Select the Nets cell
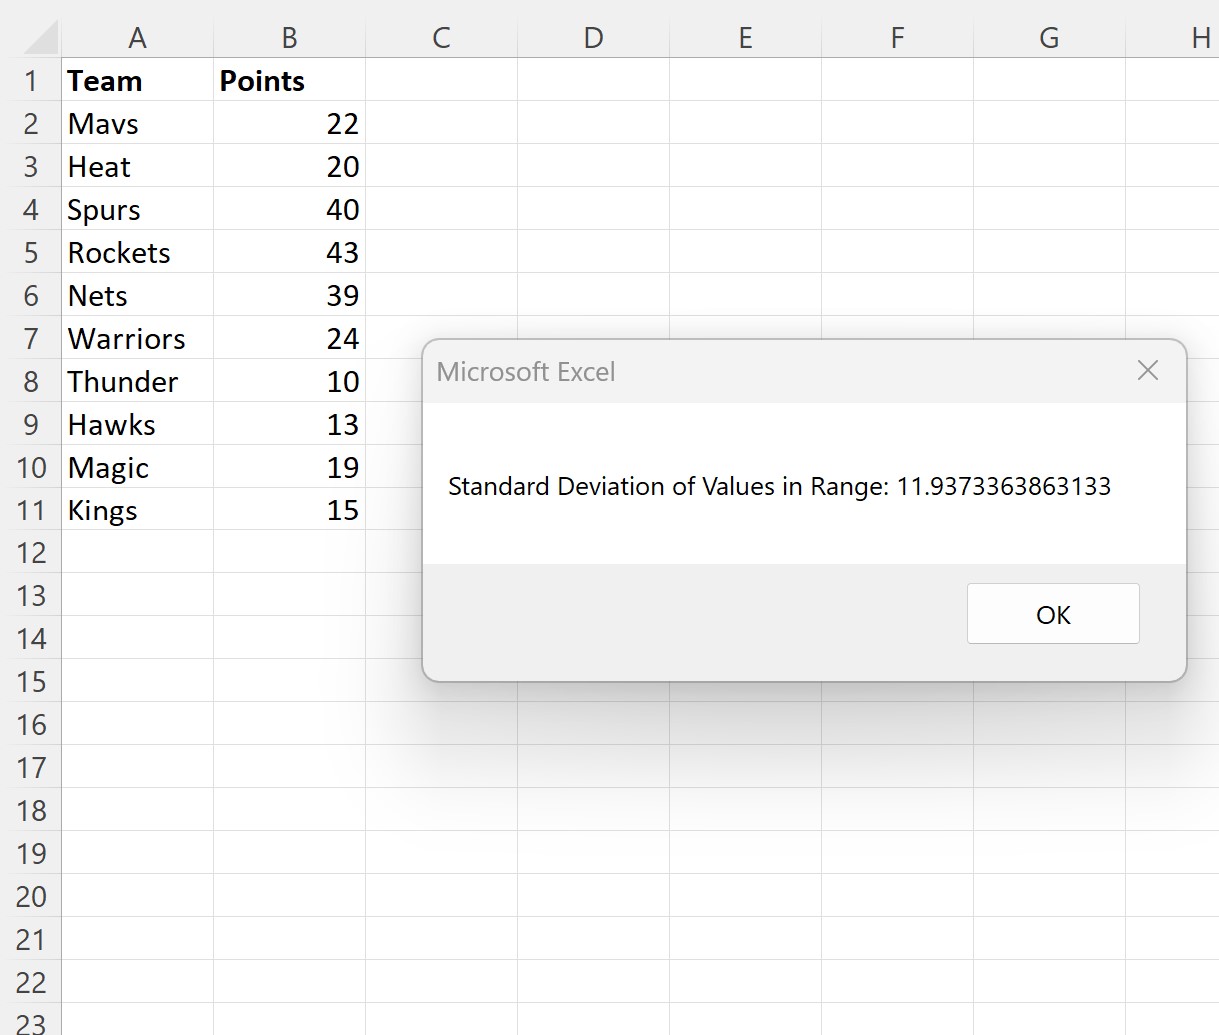The width and height of the screenshot is (1219, 1035). coord(138,295)
